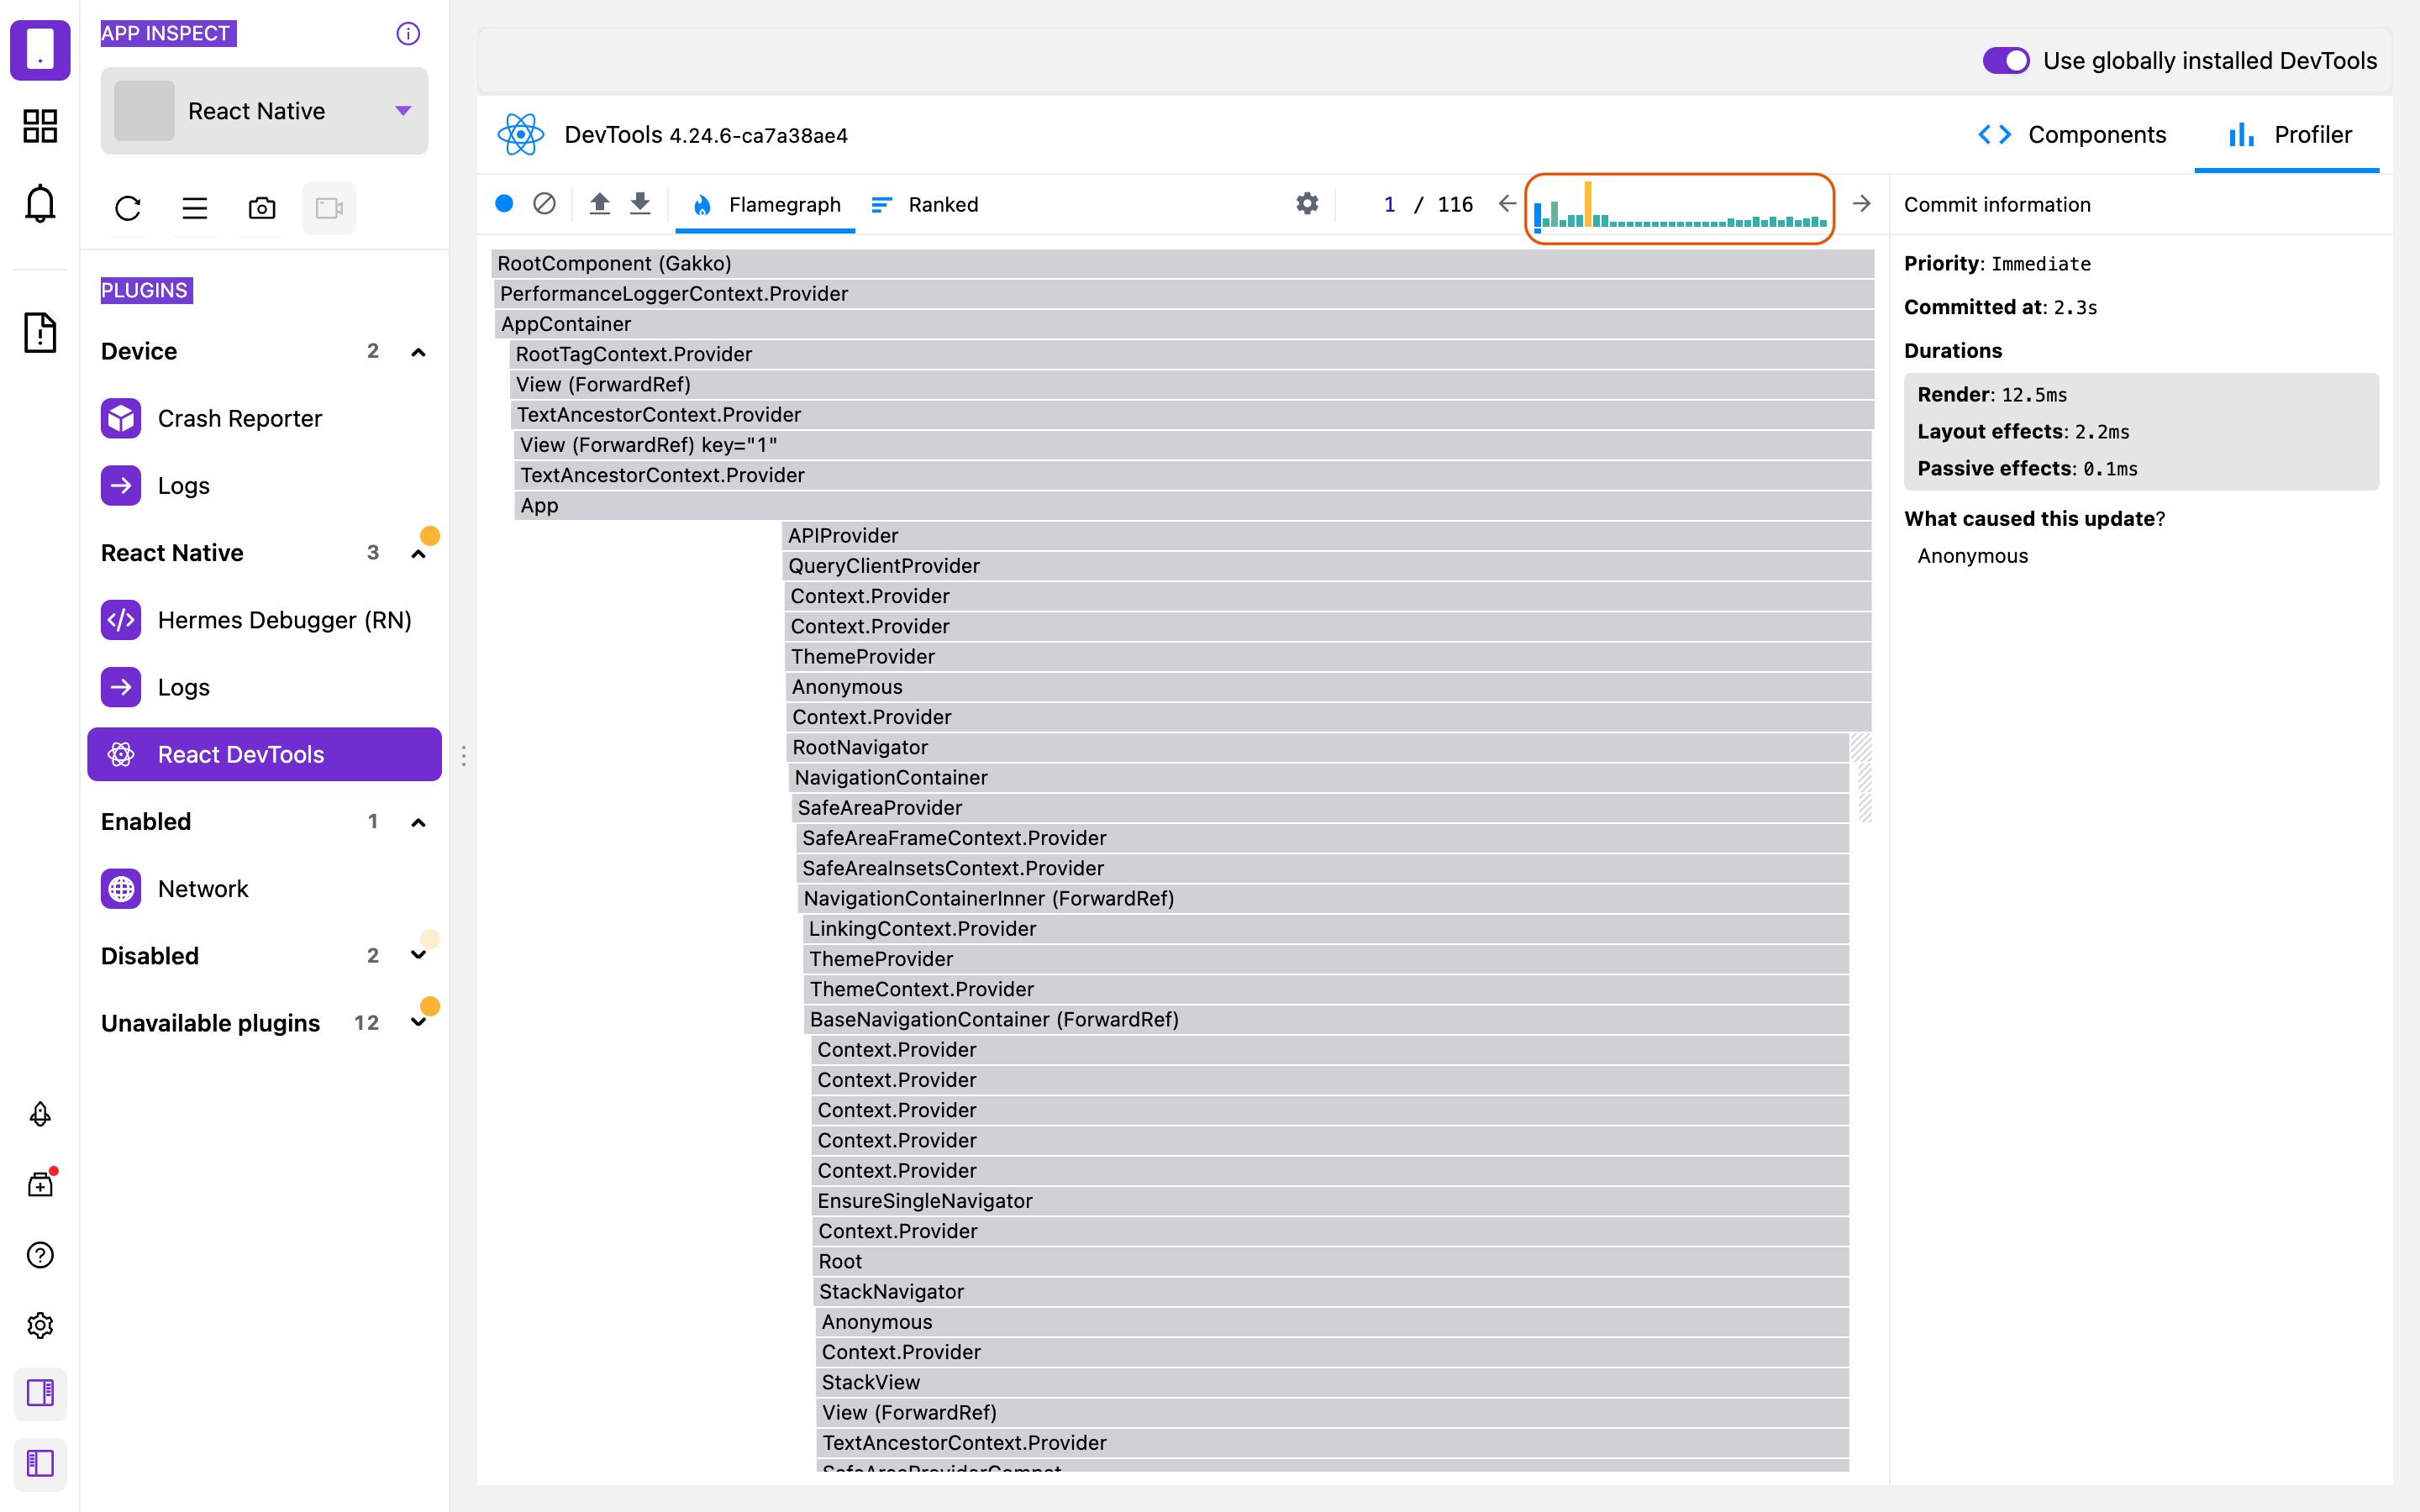Viewport: 2420px width, 1512px height.
Task: Select PerformanceLoggerContext.Provider flamegraph bar
Action: 1183,294
